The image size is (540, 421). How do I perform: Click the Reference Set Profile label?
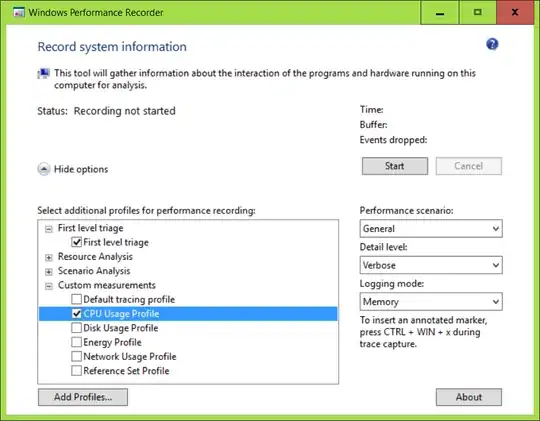pyautogui.click(x=126, y=371)
